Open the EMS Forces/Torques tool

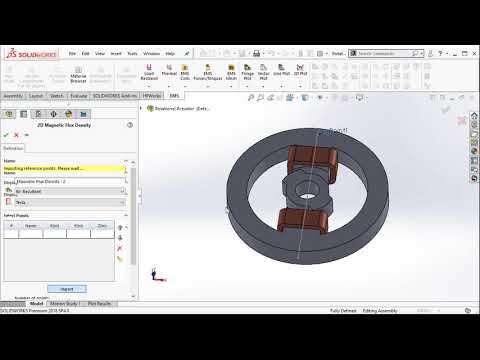pos(208,72)
